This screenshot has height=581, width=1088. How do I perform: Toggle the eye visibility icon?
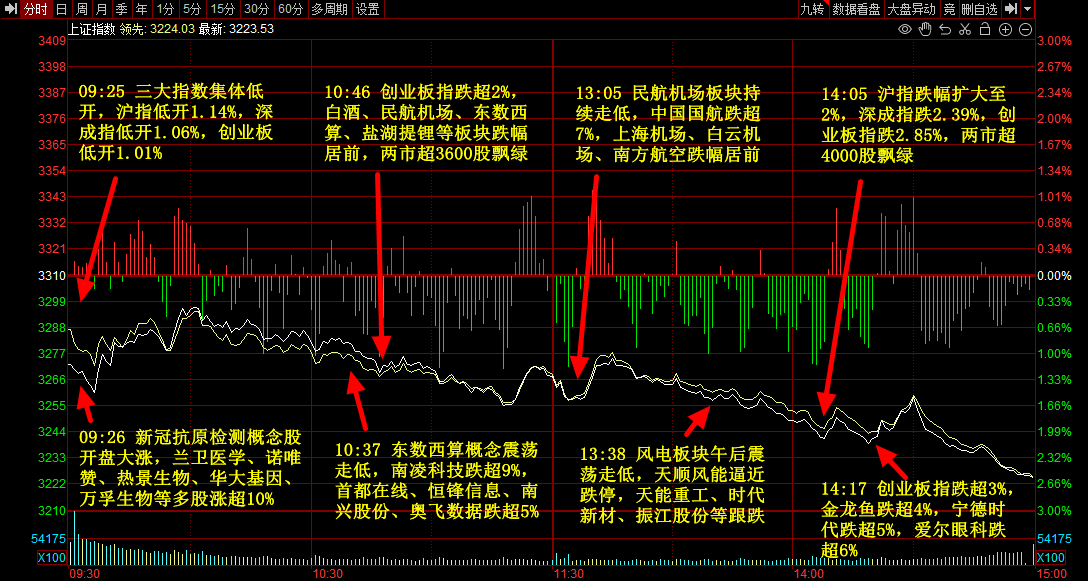pos(905,30)
